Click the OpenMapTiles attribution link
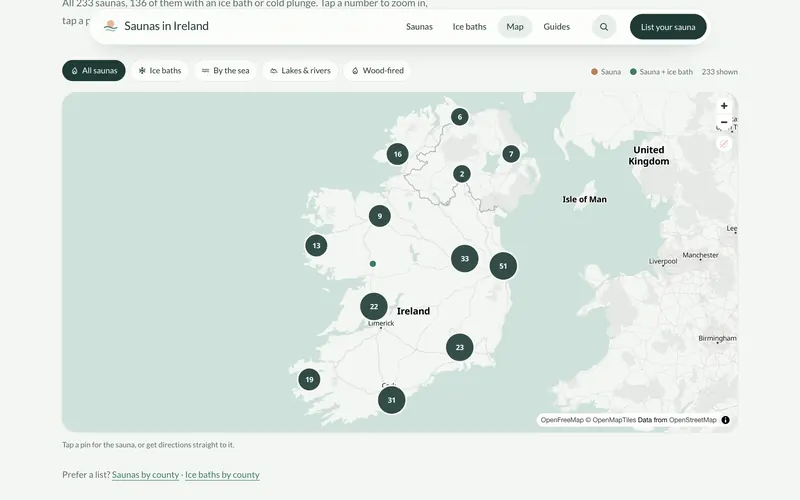The image size is (800, 500). coord(614,420)
